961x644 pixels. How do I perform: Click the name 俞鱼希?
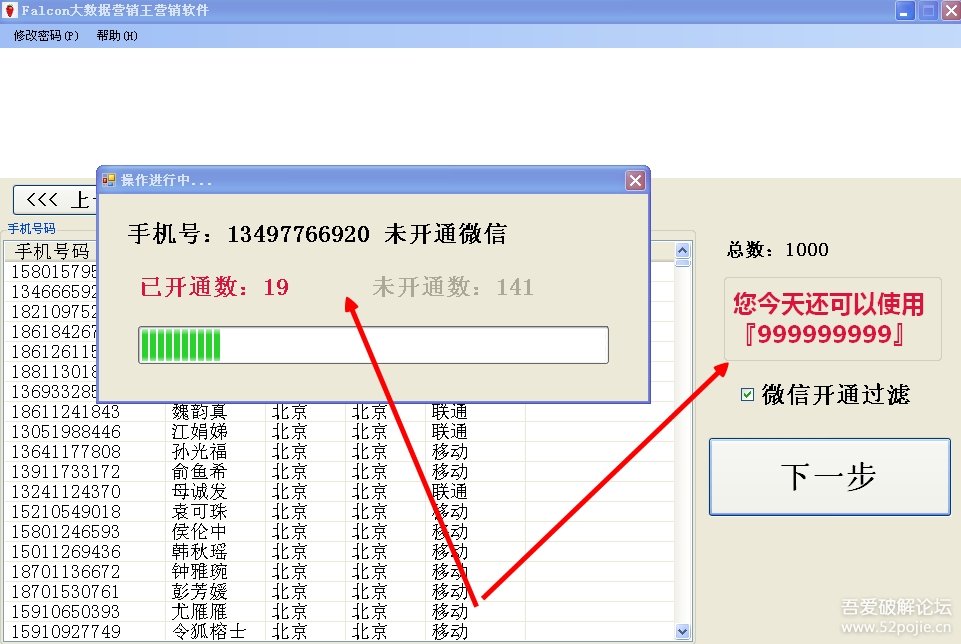199,471
